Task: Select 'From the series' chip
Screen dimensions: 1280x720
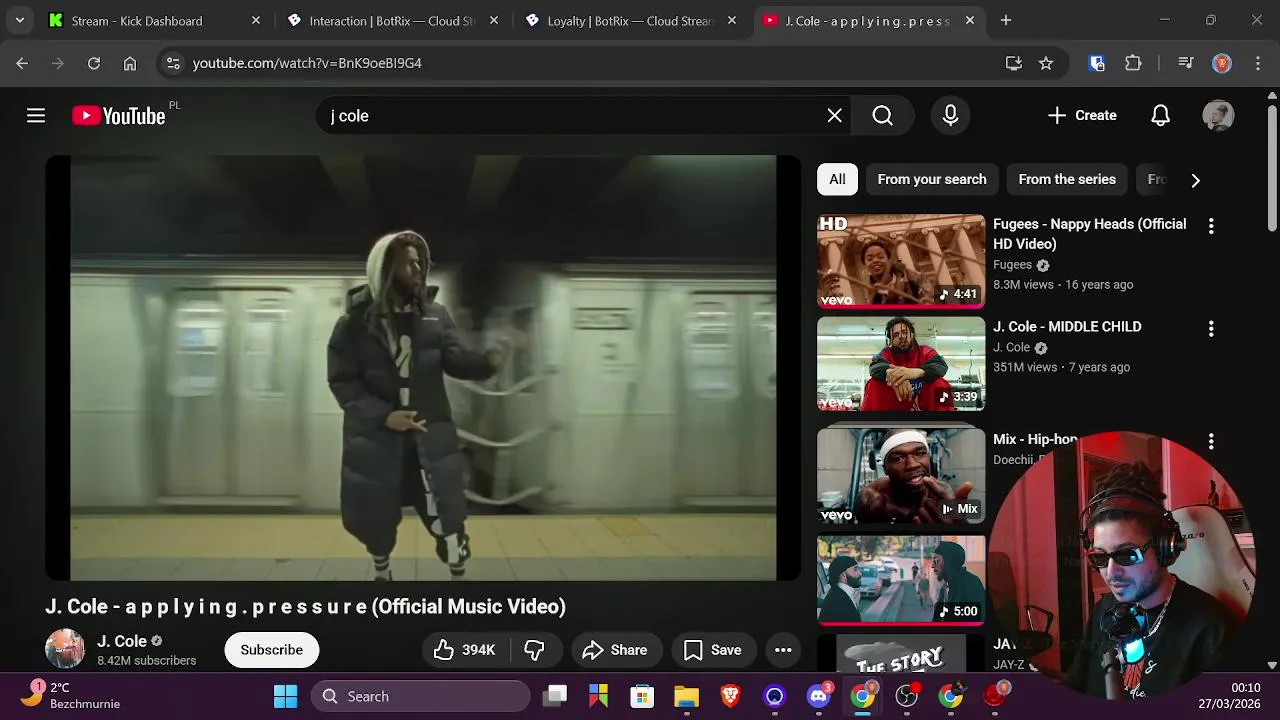Action: [1067, 180]
